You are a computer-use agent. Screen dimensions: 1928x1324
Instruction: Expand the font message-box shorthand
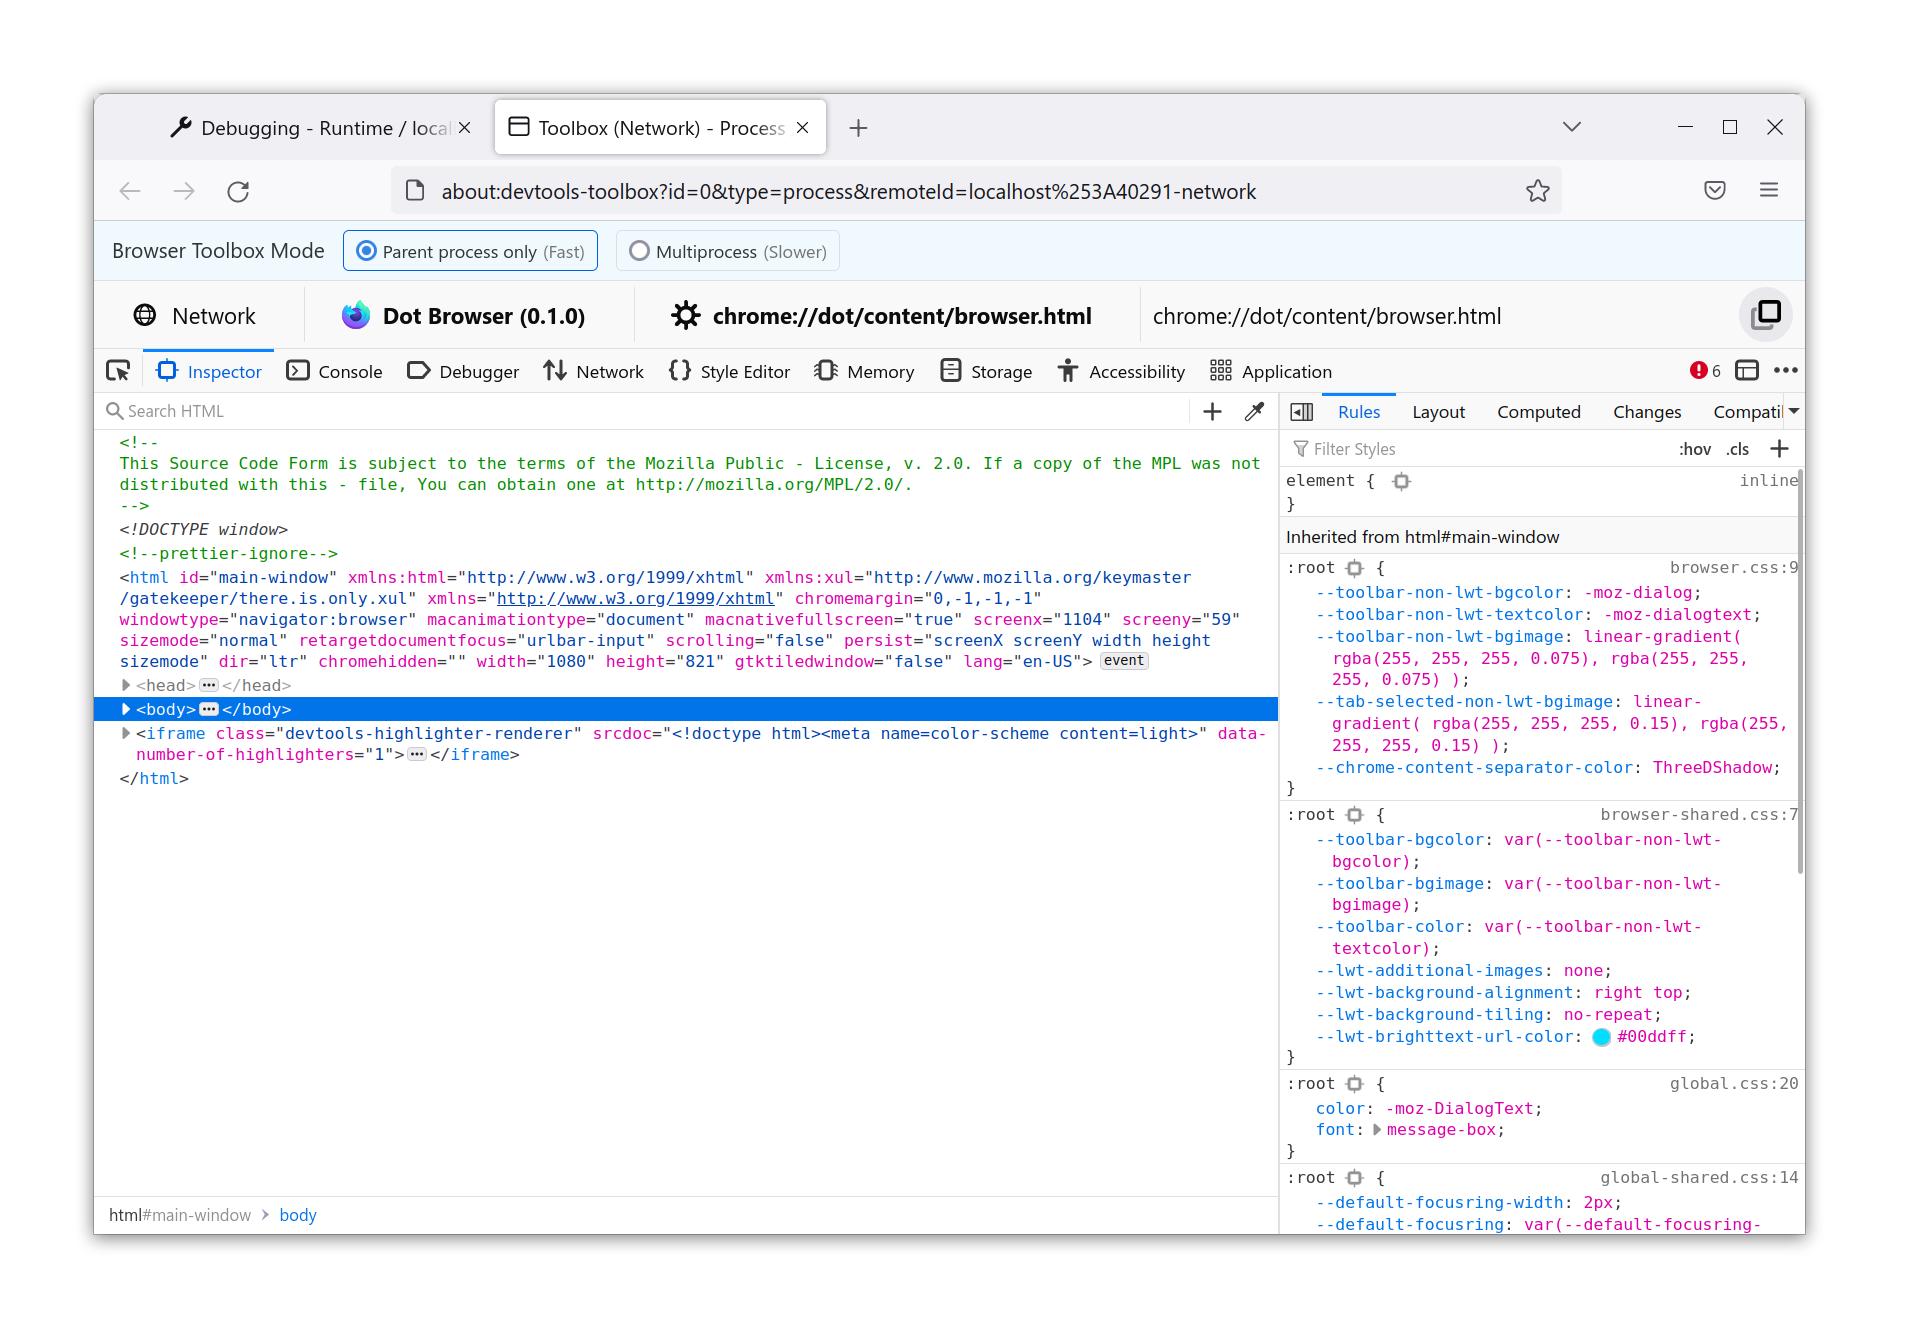point(1377,1130)
